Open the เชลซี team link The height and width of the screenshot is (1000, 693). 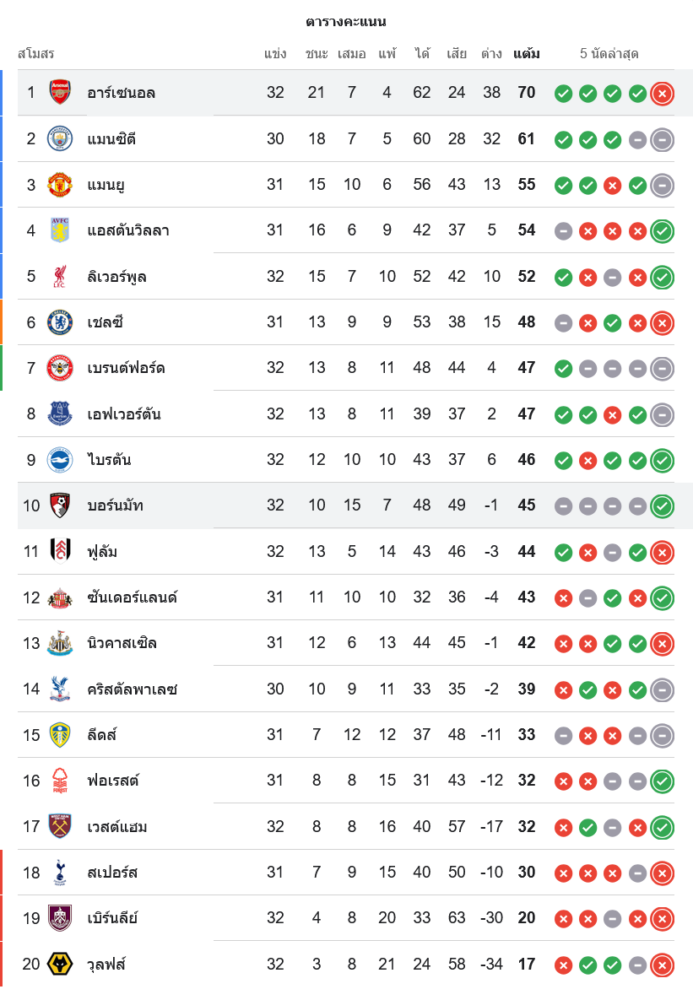click(x=104, y=322)
